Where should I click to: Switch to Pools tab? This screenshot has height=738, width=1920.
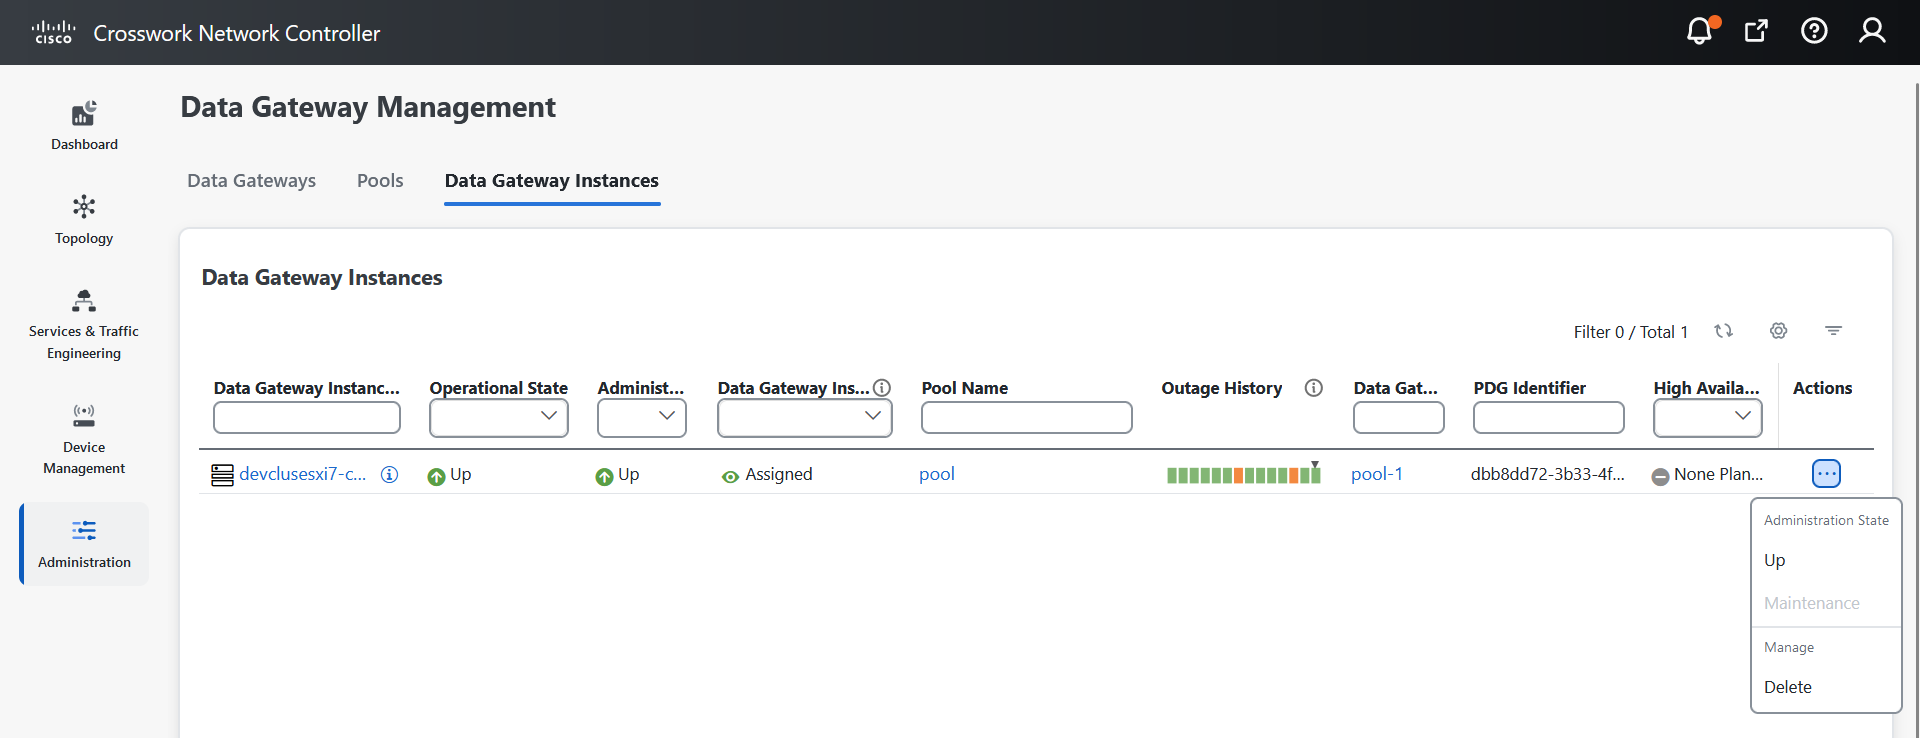[380, 181]
